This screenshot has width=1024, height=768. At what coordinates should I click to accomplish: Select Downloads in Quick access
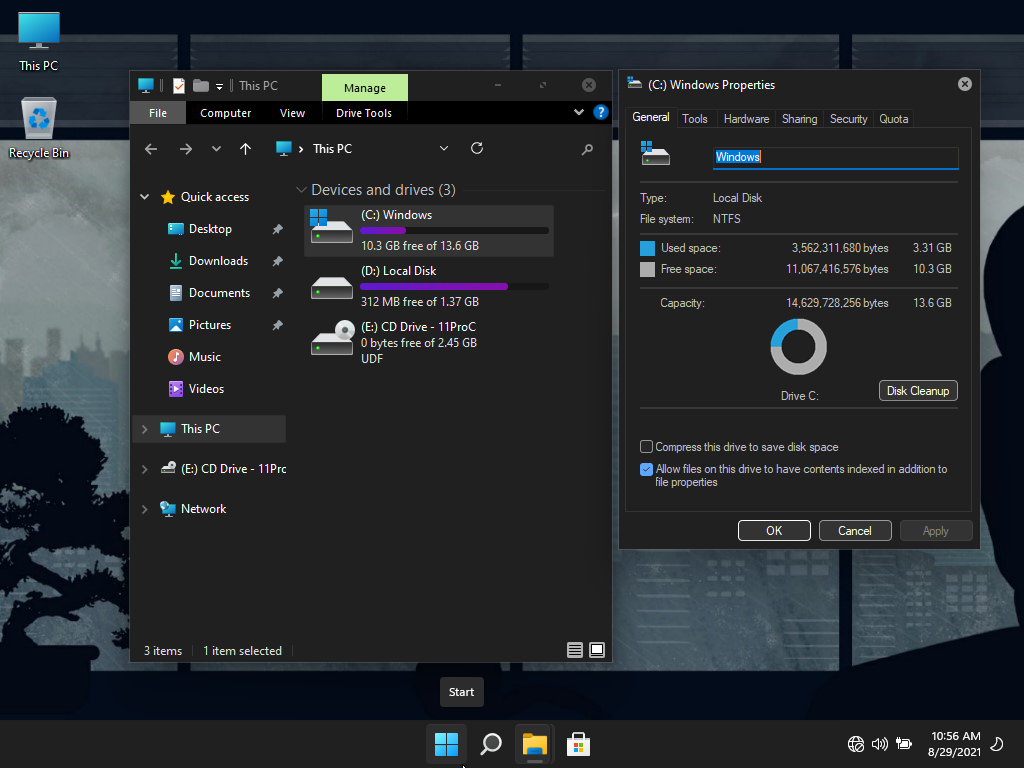(x=218, y=261)
